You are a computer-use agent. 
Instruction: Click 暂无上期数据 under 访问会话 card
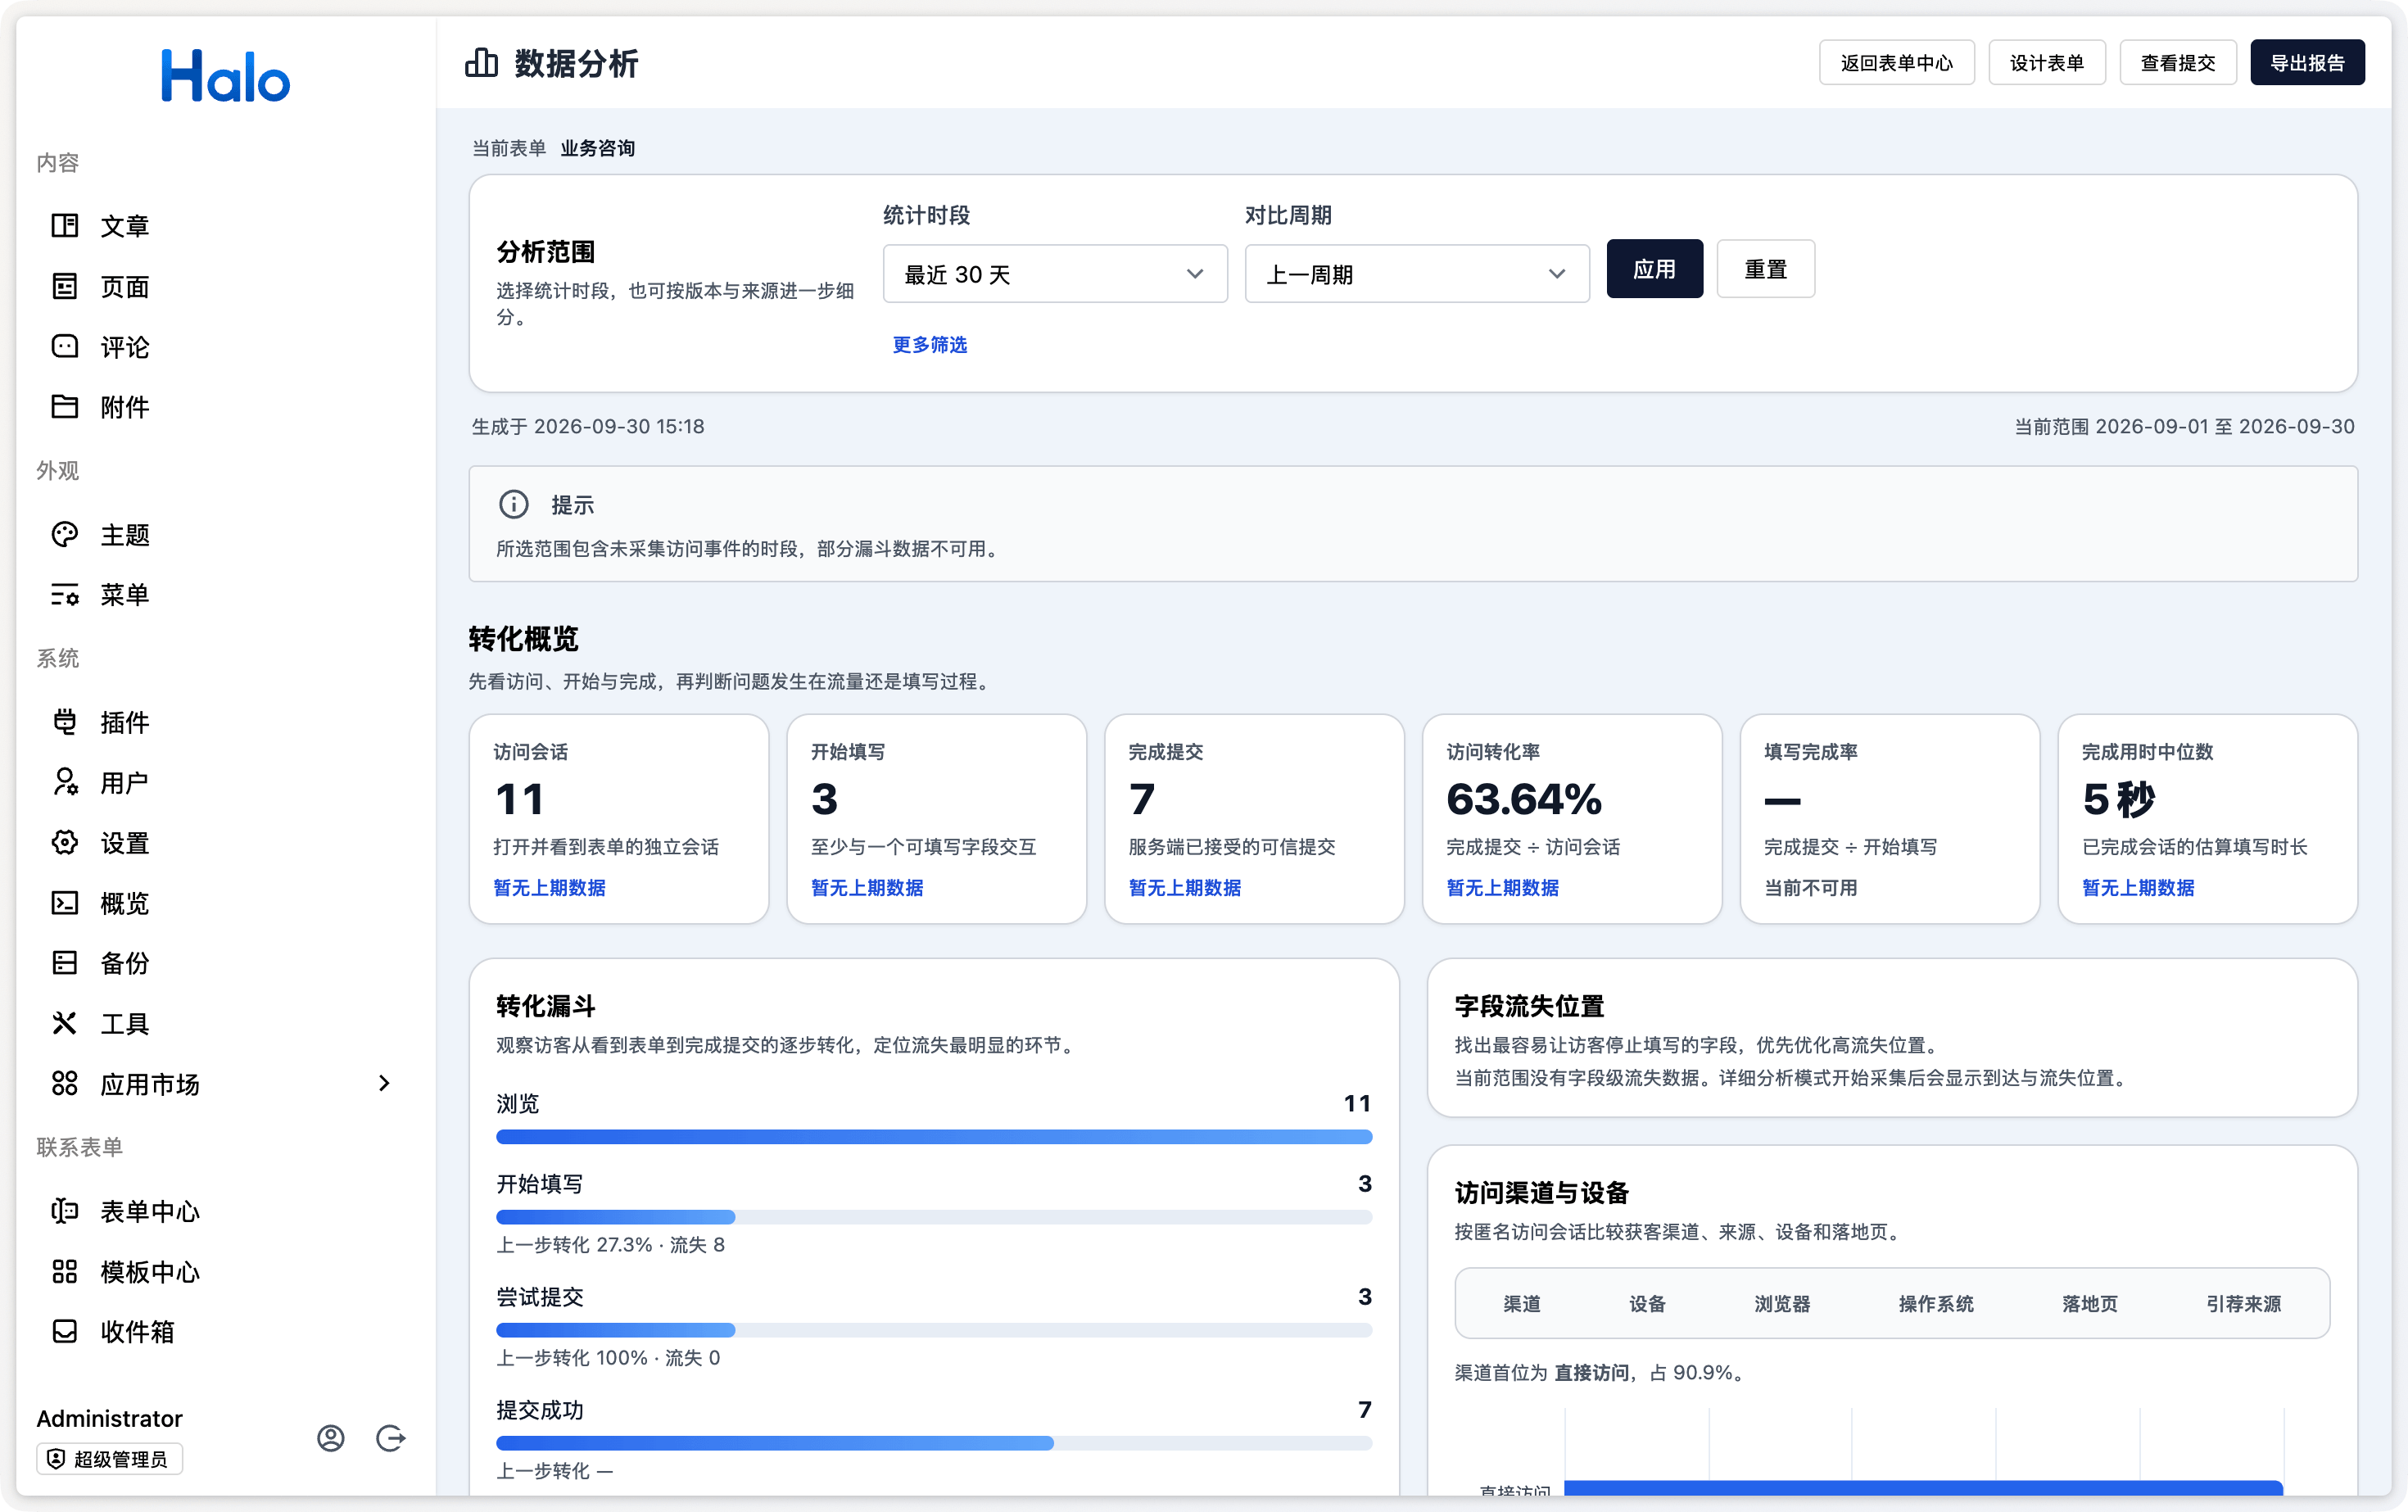coord(550,888)
